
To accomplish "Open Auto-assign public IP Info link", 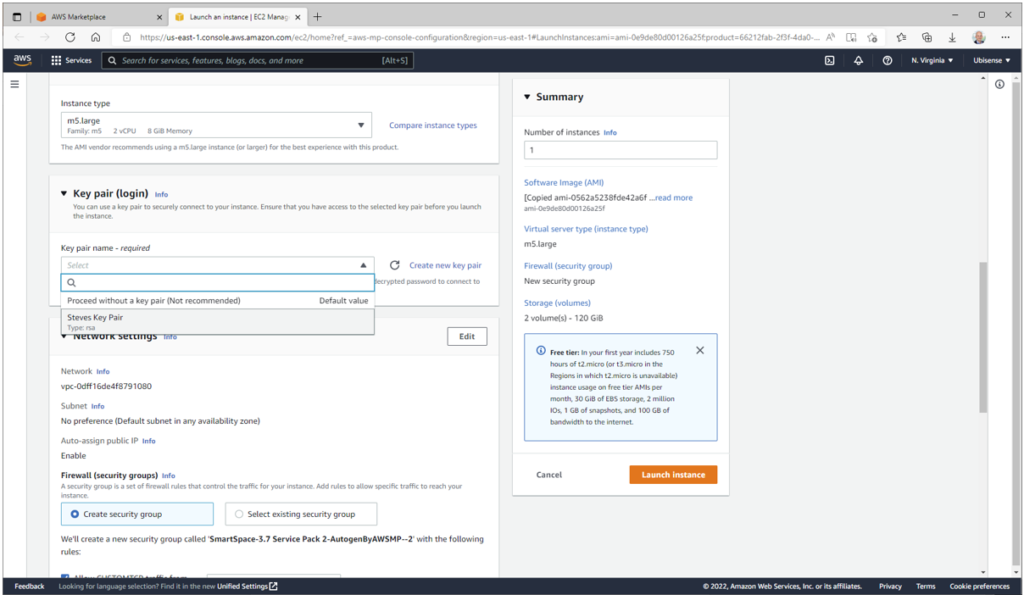I will click(x=149, y=441).
